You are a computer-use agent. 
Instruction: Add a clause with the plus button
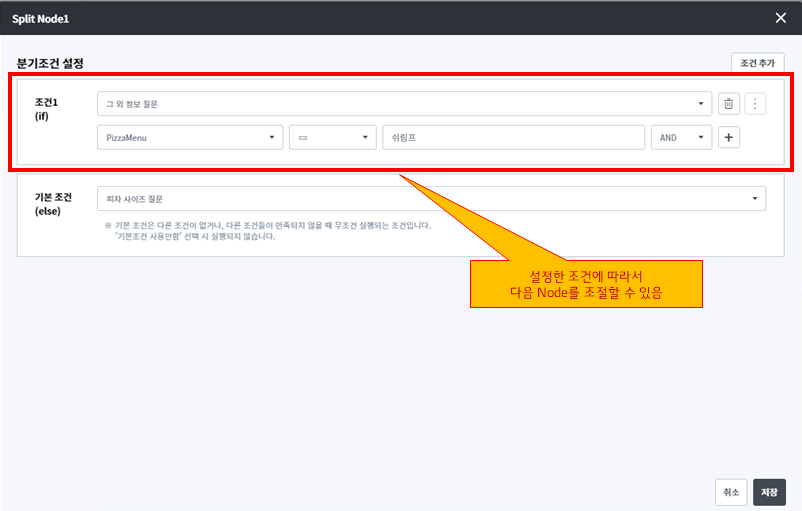coord(729,138)
